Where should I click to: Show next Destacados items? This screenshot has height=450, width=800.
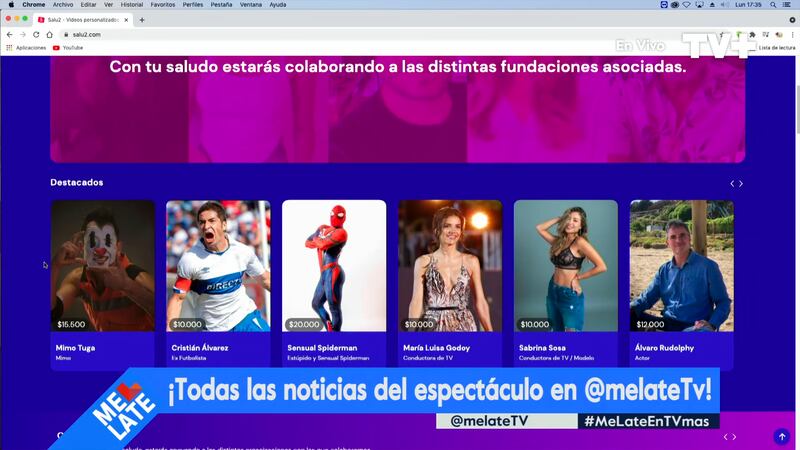point(741,184)
